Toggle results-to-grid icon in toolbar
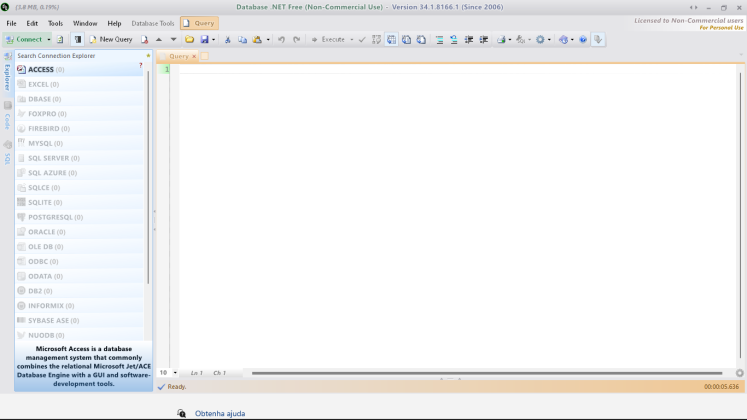 pos(391,40)
